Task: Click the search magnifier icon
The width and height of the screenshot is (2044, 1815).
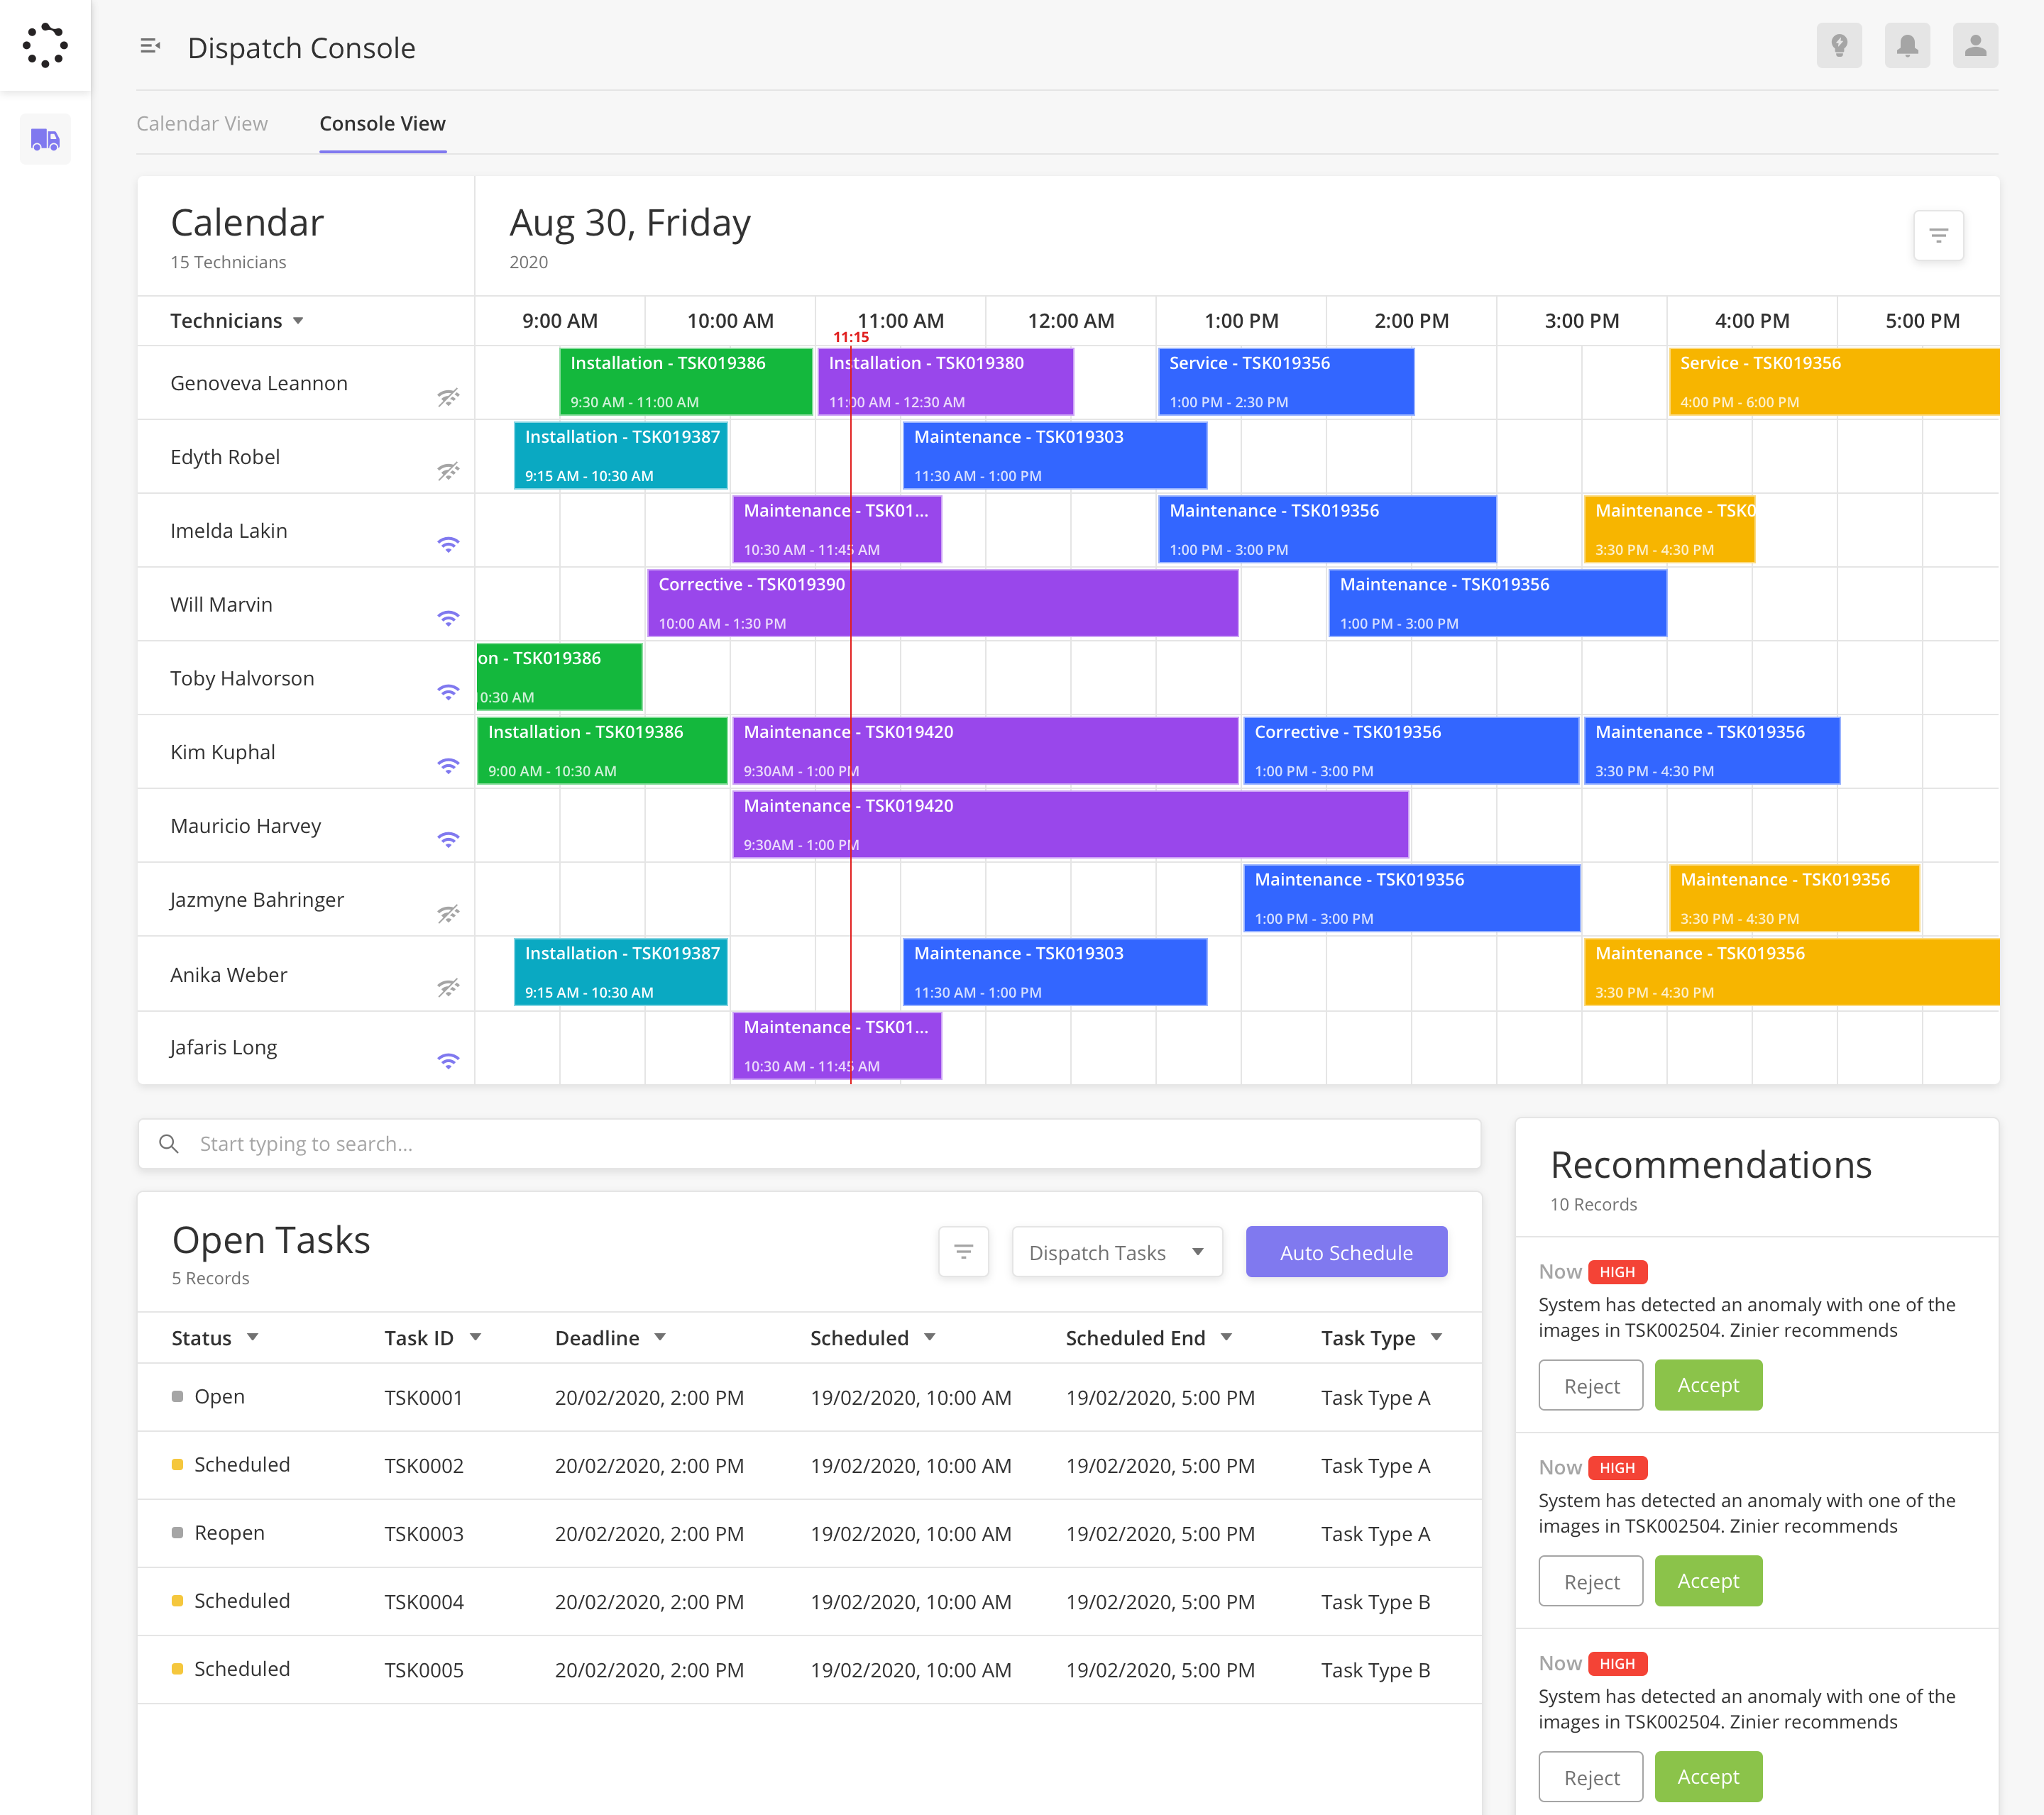Action: point(169,1144)
